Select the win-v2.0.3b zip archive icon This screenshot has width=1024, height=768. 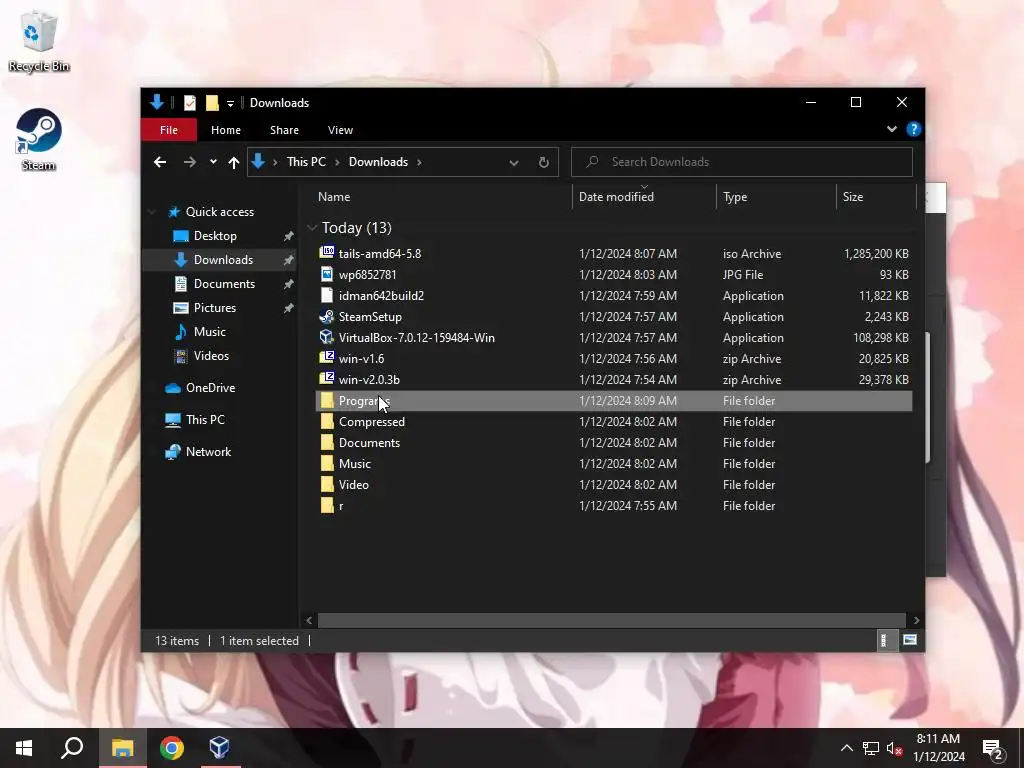tap(327, 379)
